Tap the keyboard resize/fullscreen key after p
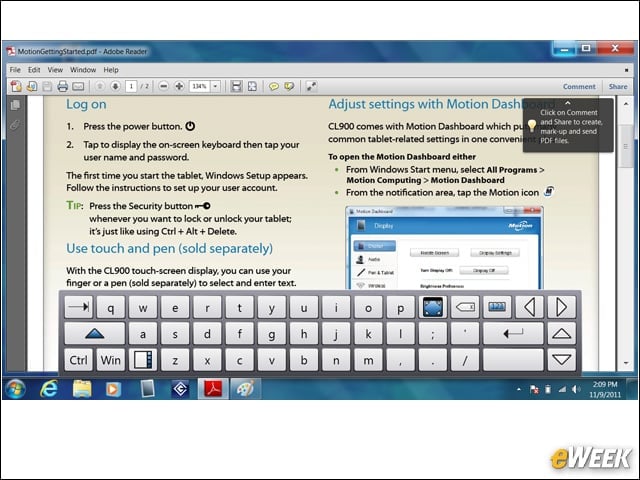The image size is (640, 480). [x=433, y=307]
